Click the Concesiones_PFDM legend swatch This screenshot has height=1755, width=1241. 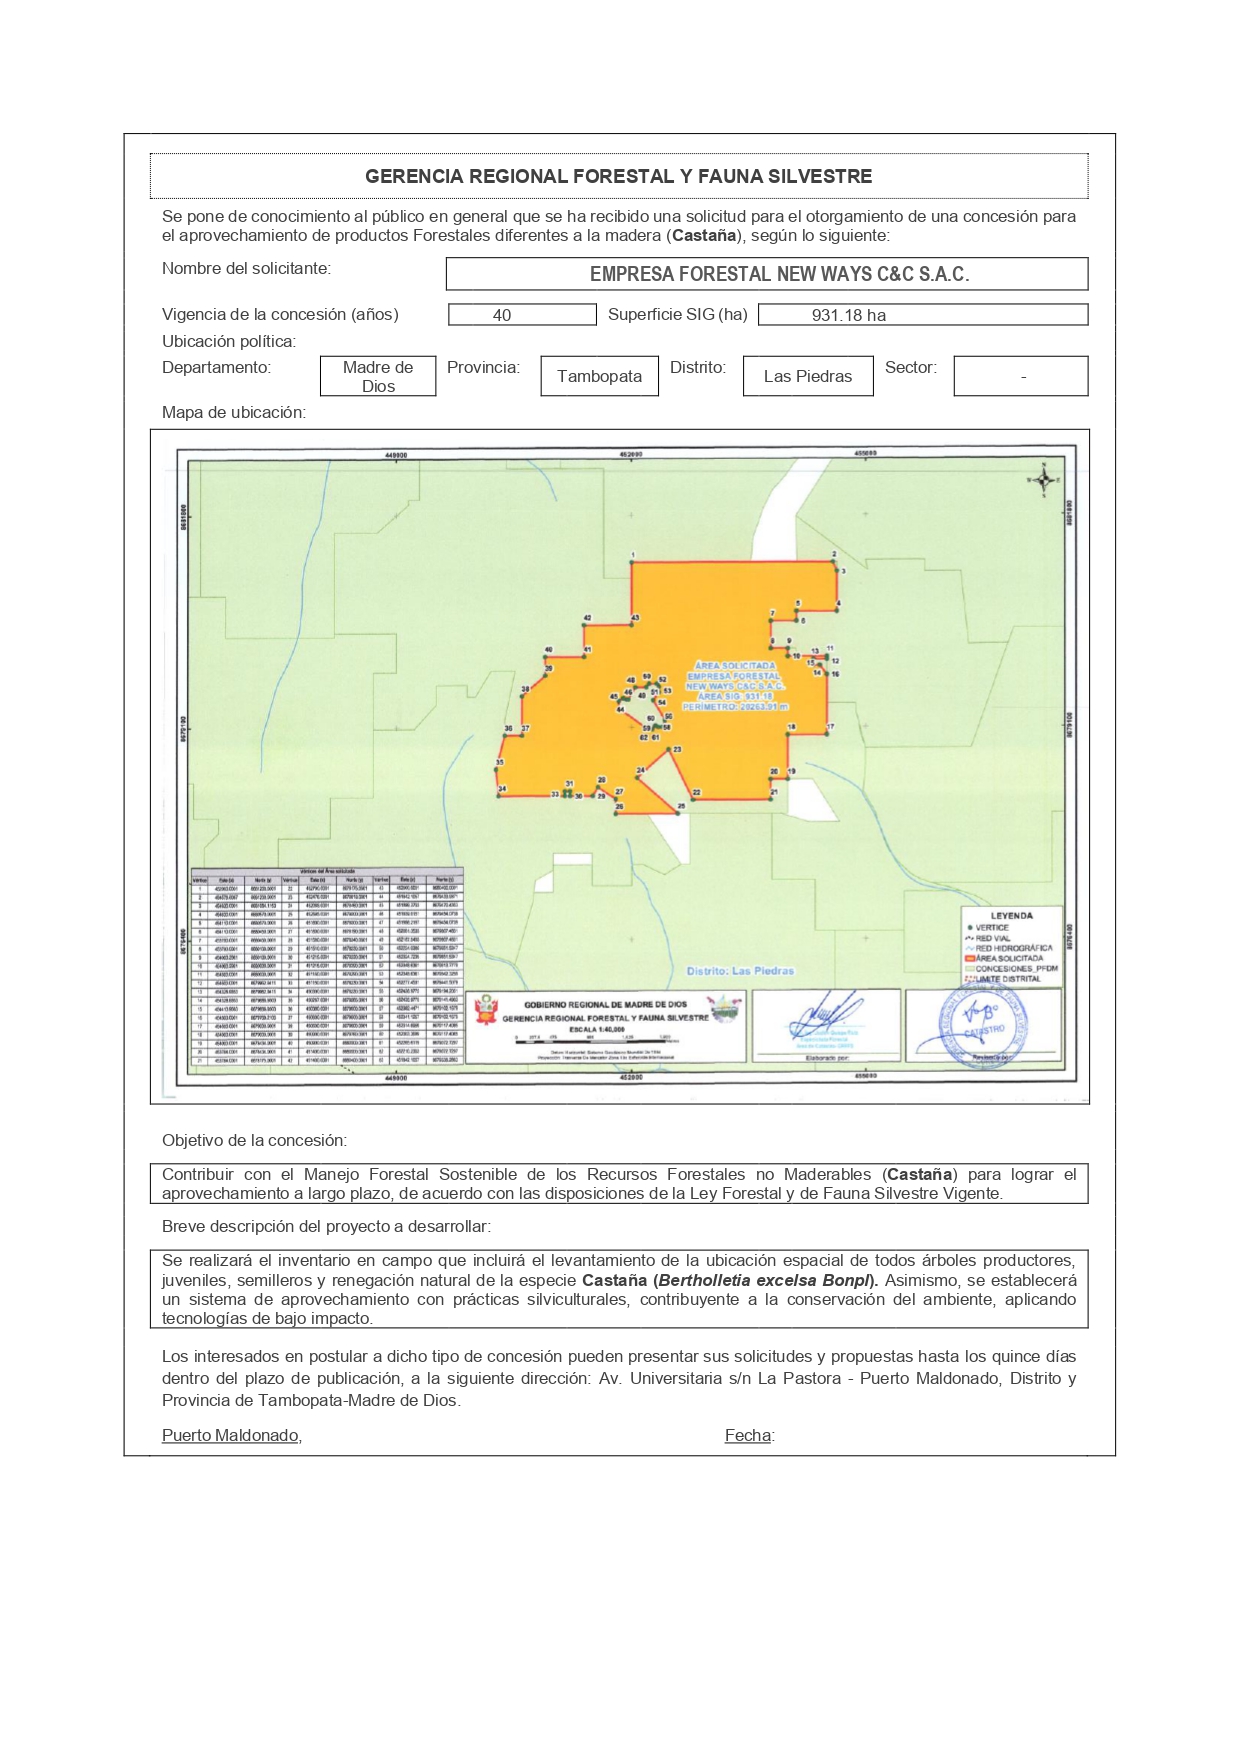969,969
